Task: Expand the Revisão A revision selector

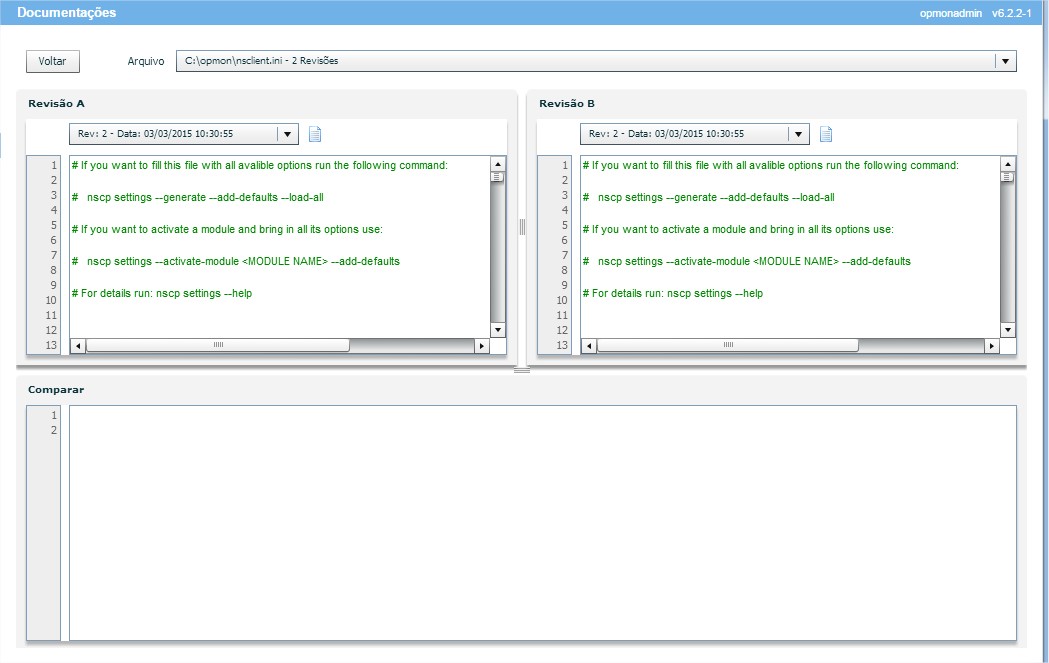Action: pyautogui.click(x=287, y=134)
